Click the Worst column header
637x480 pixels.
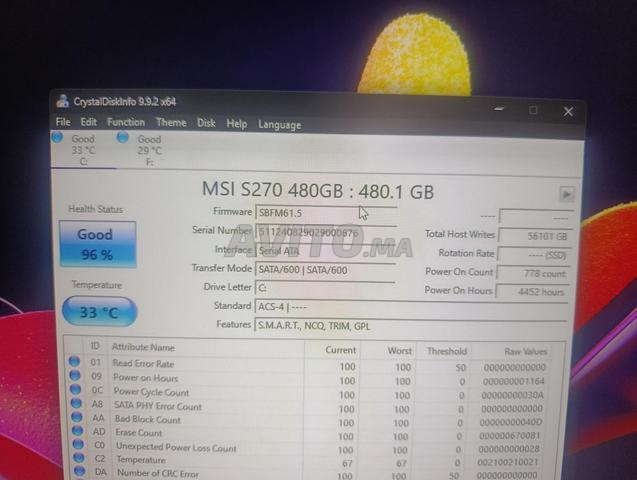399,350
